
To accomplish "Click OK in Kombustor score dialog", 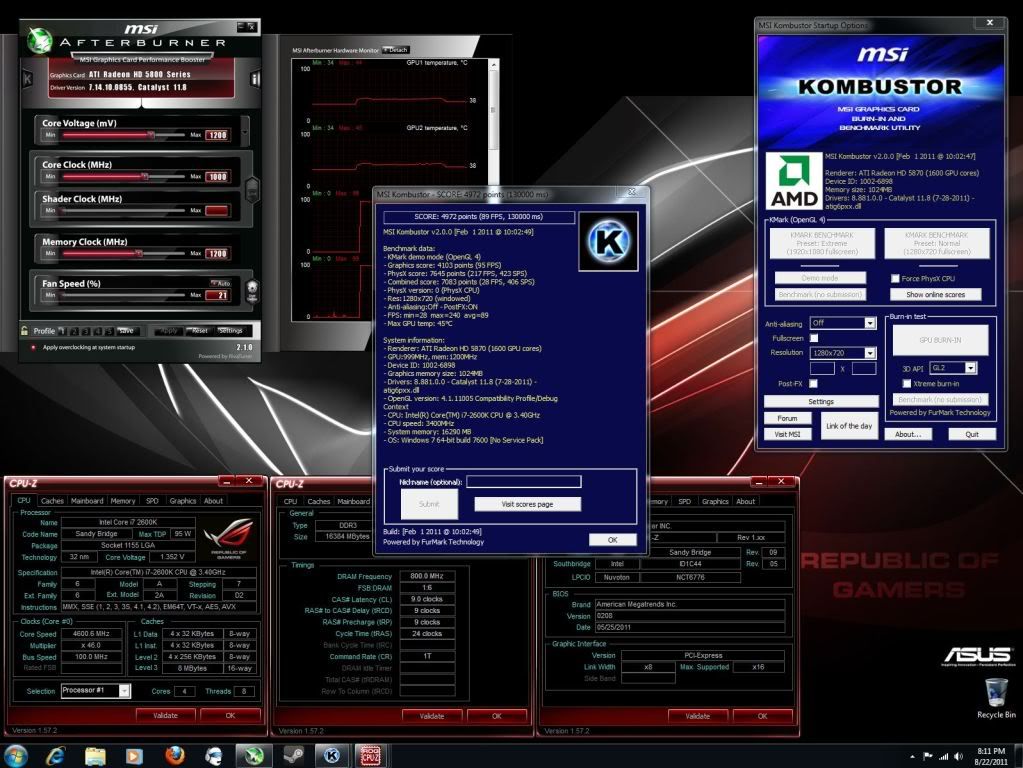I will pos(613,540).
